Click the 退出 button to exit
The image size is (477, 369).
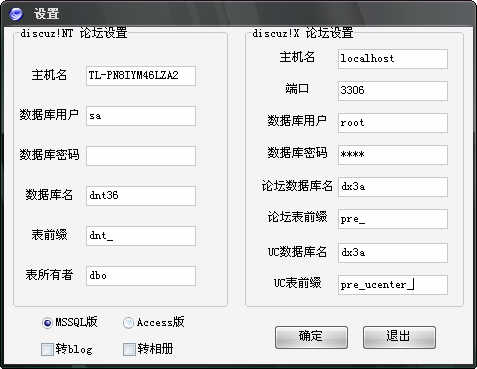tap(399, 337)
